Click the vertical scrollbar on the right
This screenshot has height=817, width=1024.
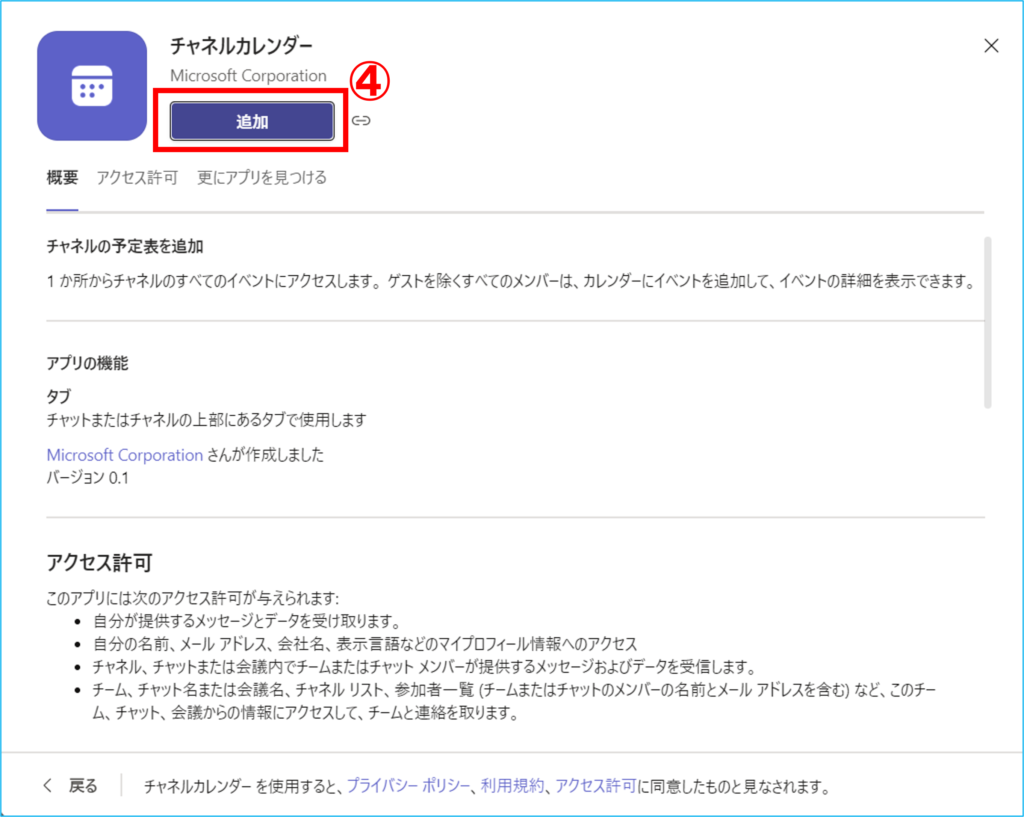coord(988,320)
